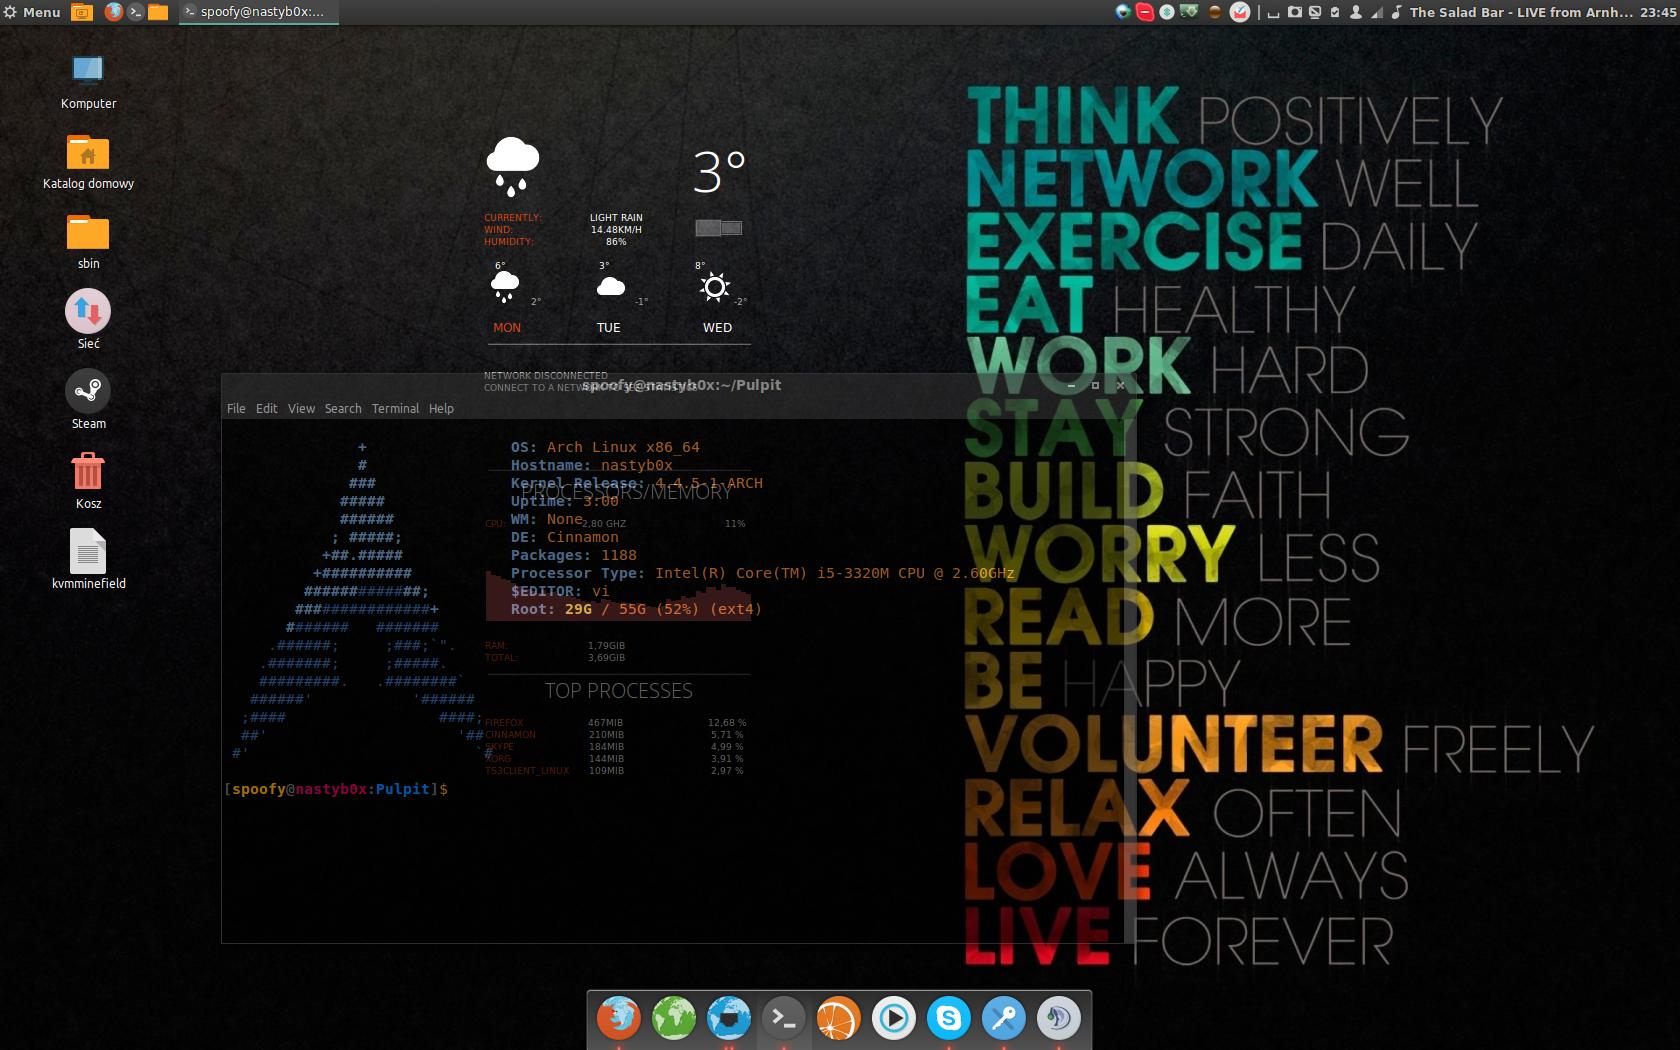Open the network signal tray applet
Screen dimensions: 1680x1050
[1376, 12]
